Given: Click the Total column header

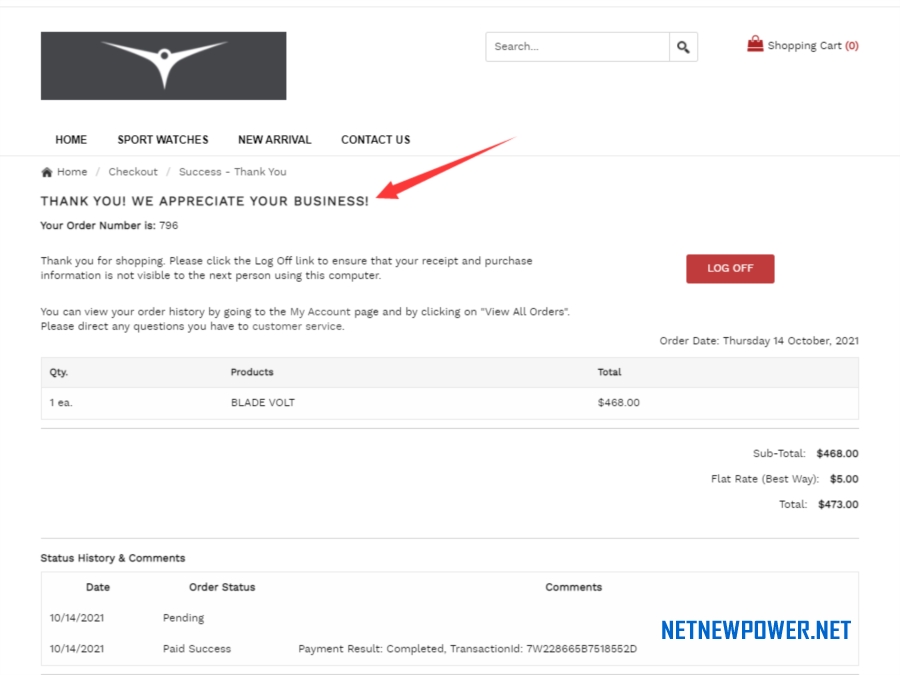Looking at the screenshot, I should point(609,372).
